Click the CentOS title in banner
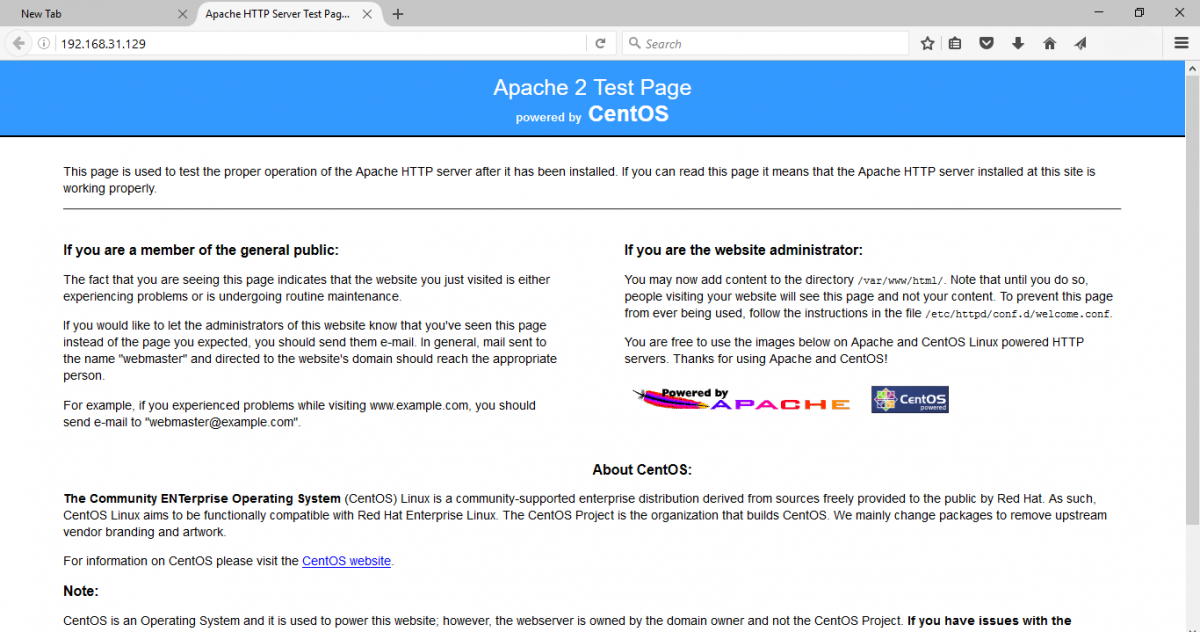The image size is (1200, 632). tap(628, 114)
